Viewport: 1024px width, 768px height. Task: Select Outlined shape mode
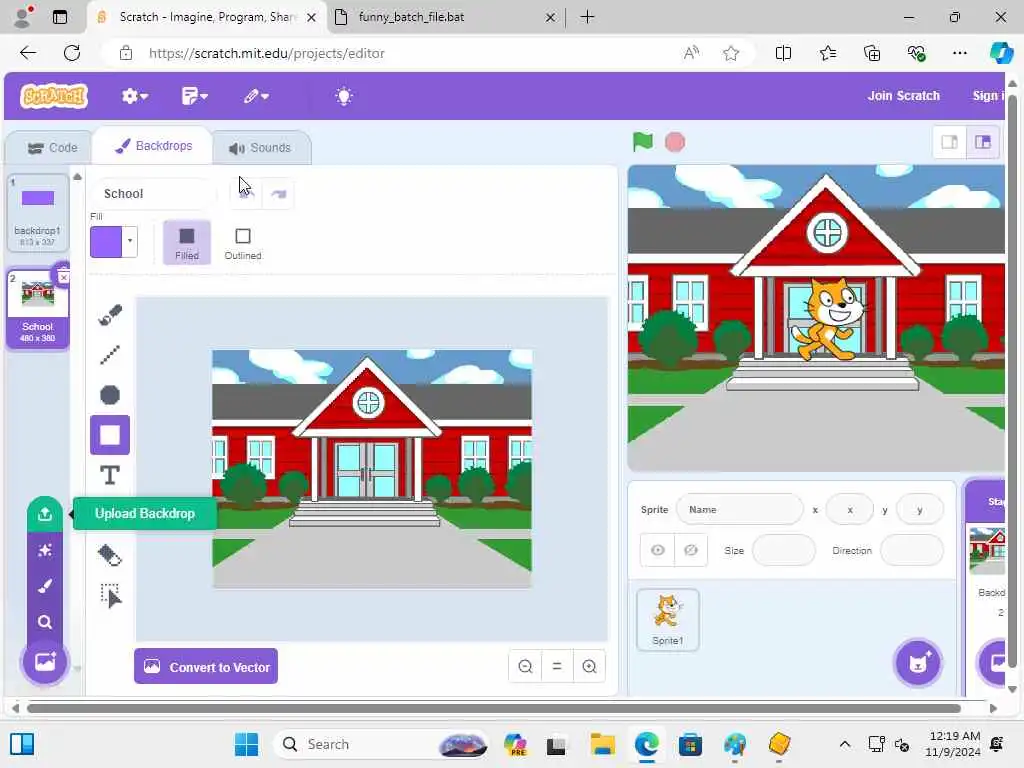click(x=243, y=242)
